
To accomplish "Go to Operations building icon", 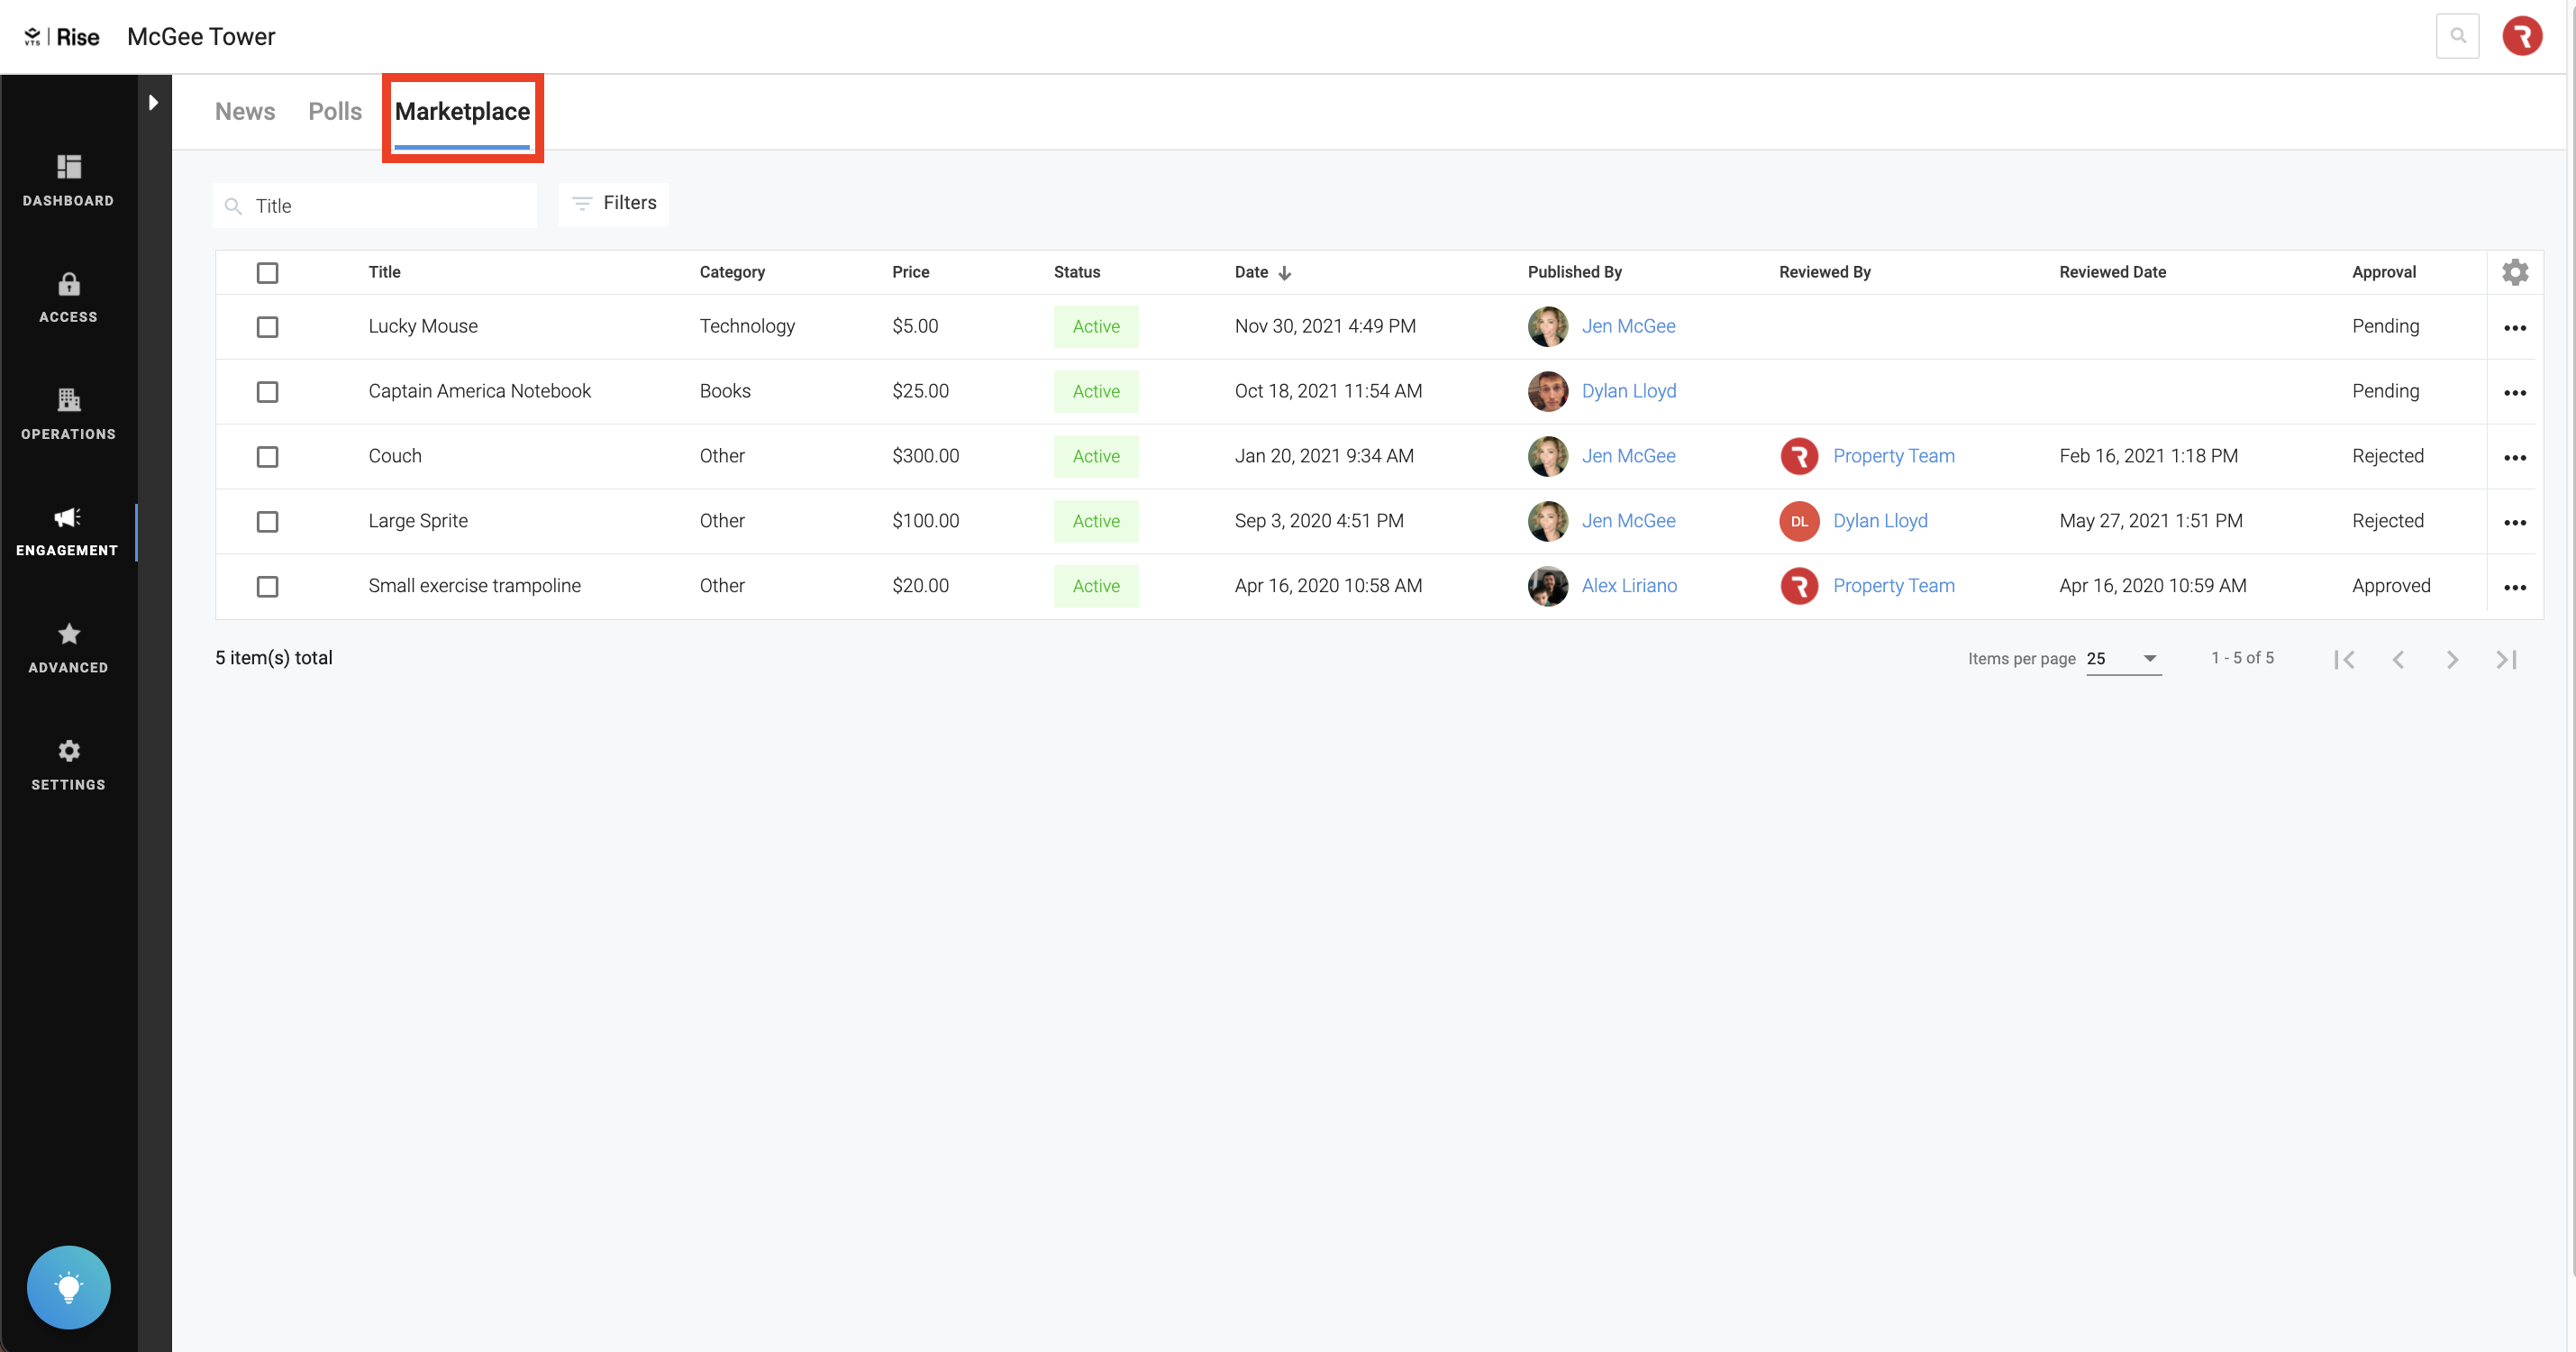I will [x=68, y=414].
